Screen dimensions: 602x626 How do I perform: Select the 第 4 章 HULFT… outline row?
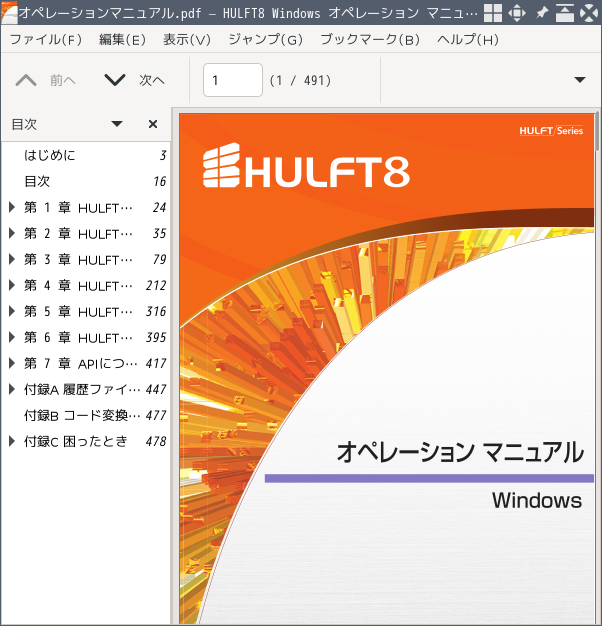coord(86,285)
